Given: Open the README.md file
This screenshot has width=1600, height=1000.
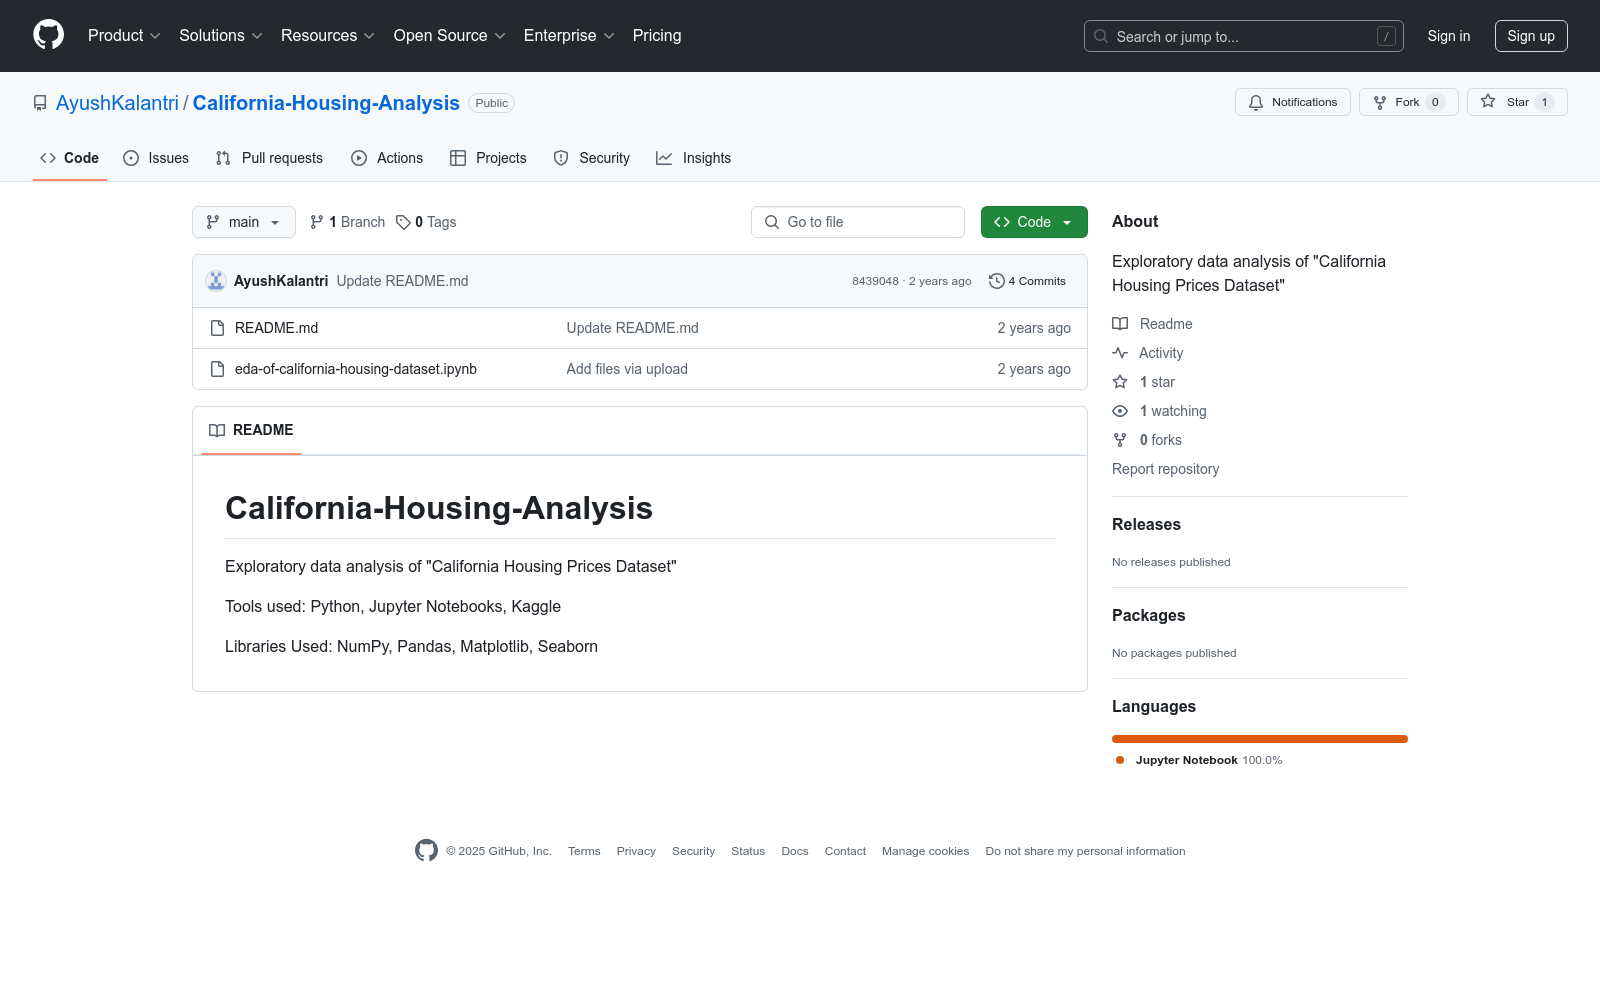Looking at the screenshot, I should [276, 328].
